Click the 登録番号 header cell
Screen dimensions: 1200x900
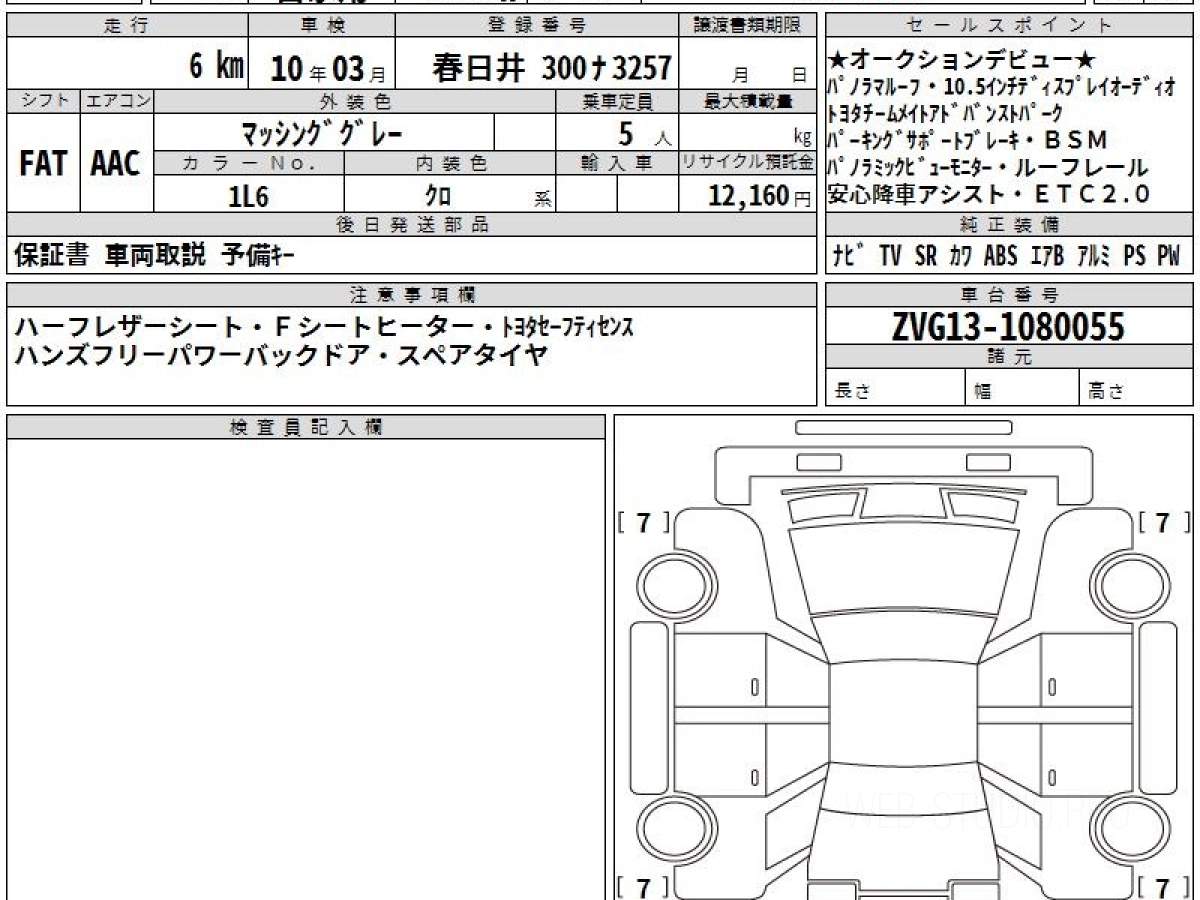coord(538,26)
